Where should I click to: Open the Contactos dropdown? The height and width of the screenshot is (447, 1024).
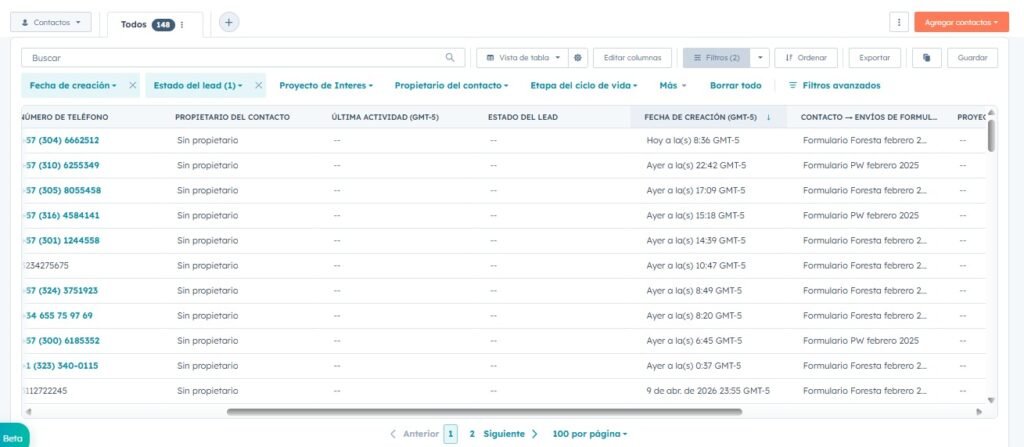[x=51, y=22]
